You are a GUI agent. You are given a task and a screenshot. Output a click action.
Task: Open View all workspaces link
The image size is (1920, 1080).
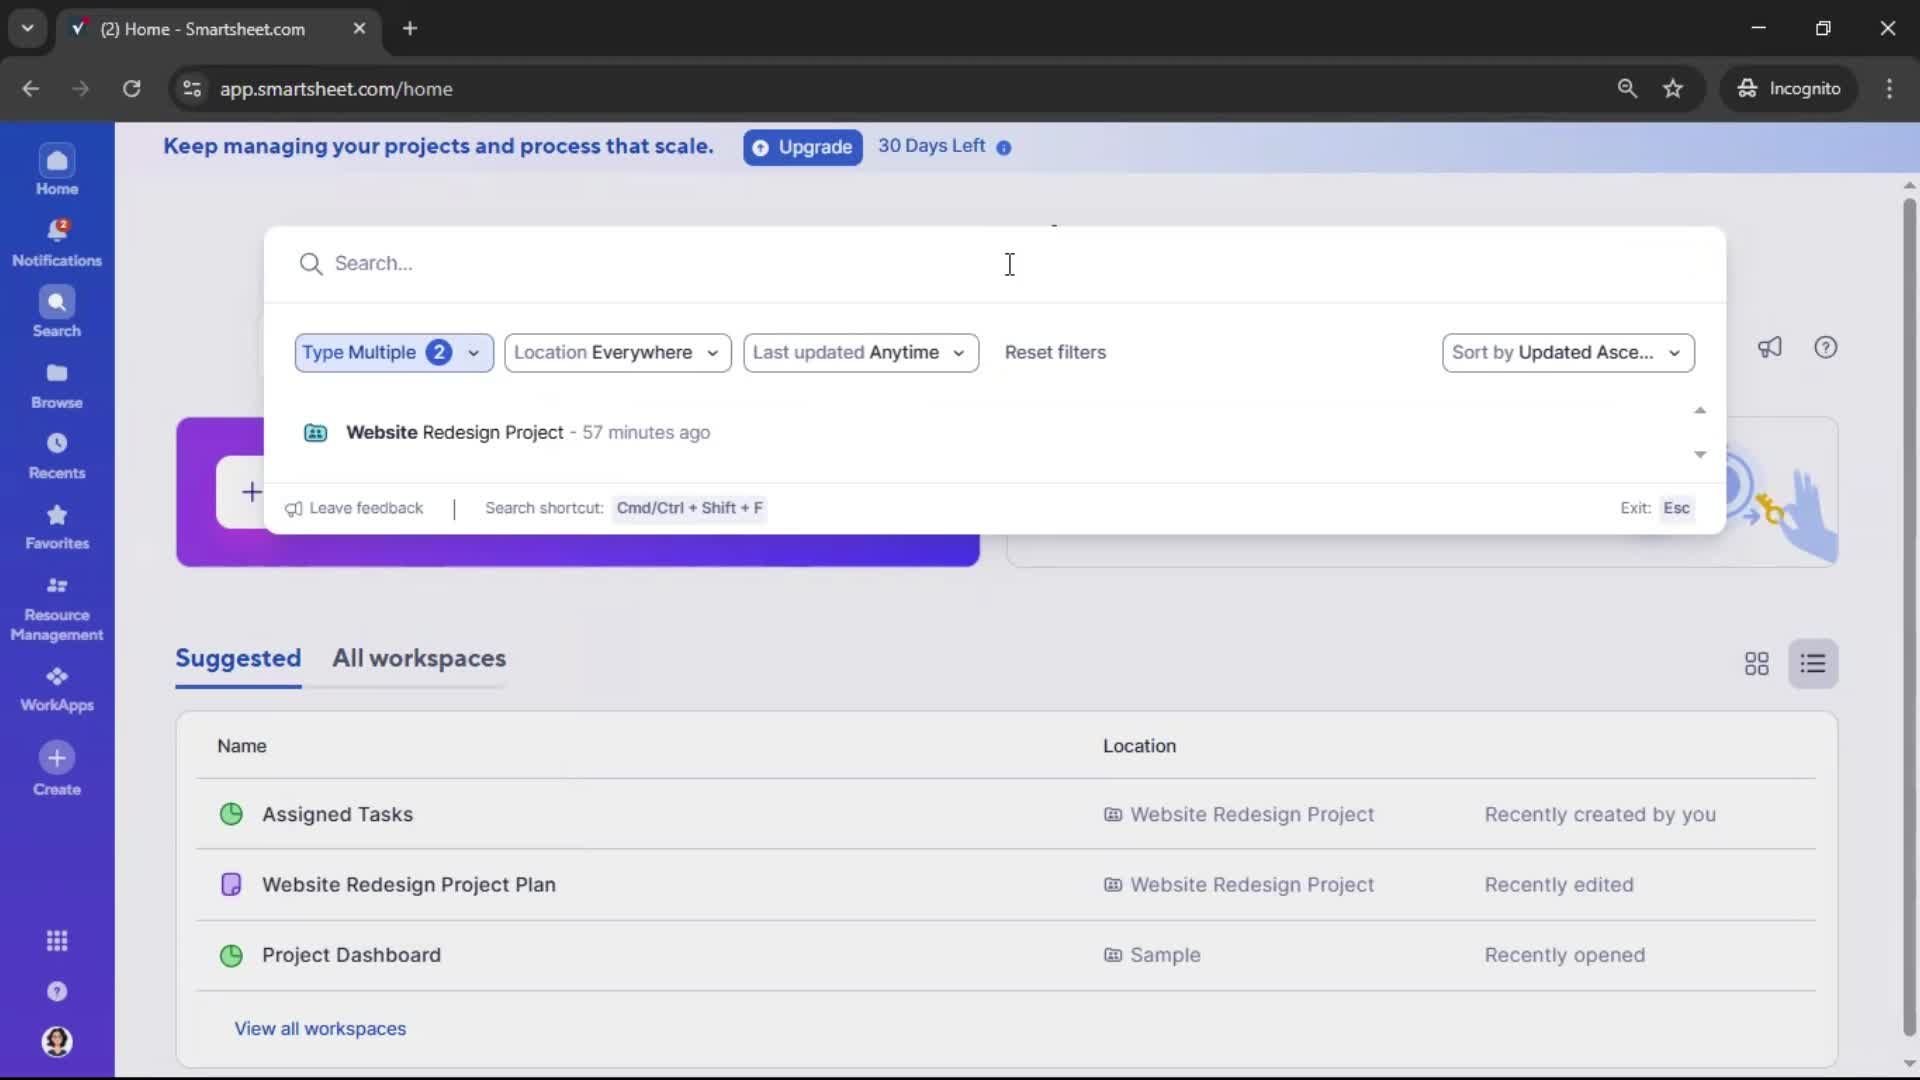click(320, 1028)
